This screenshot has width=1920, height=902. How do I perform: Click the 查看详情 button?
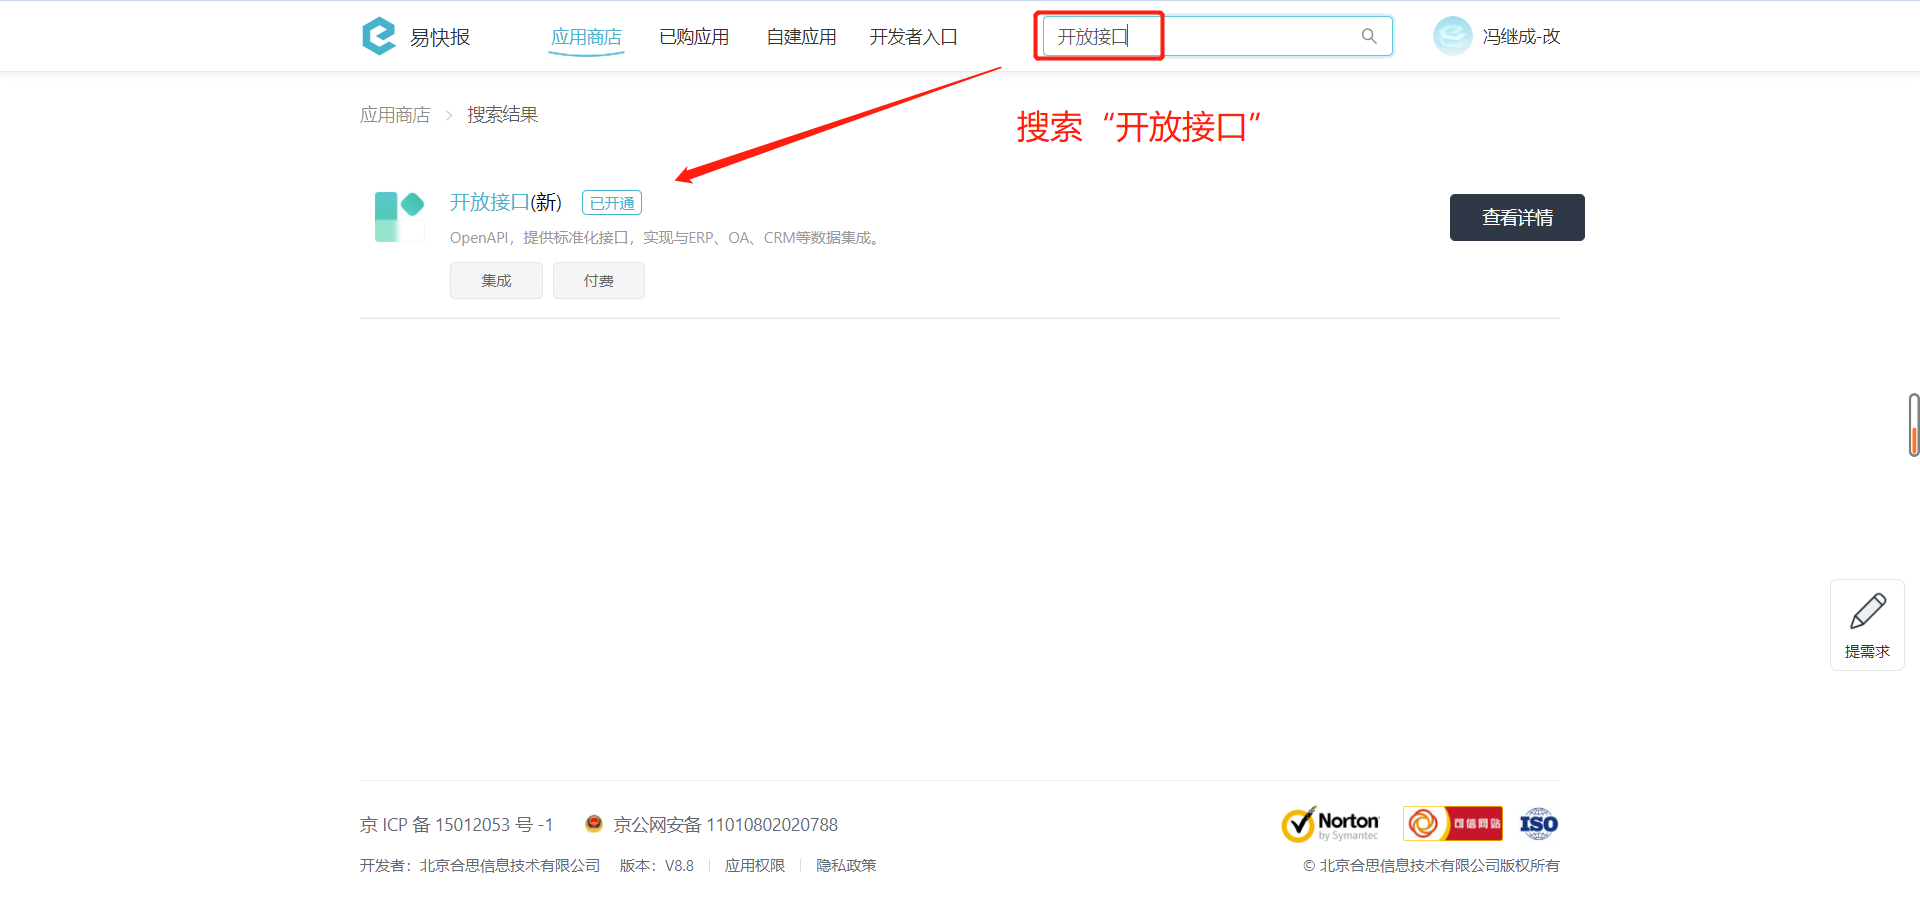pos(1517,217)
